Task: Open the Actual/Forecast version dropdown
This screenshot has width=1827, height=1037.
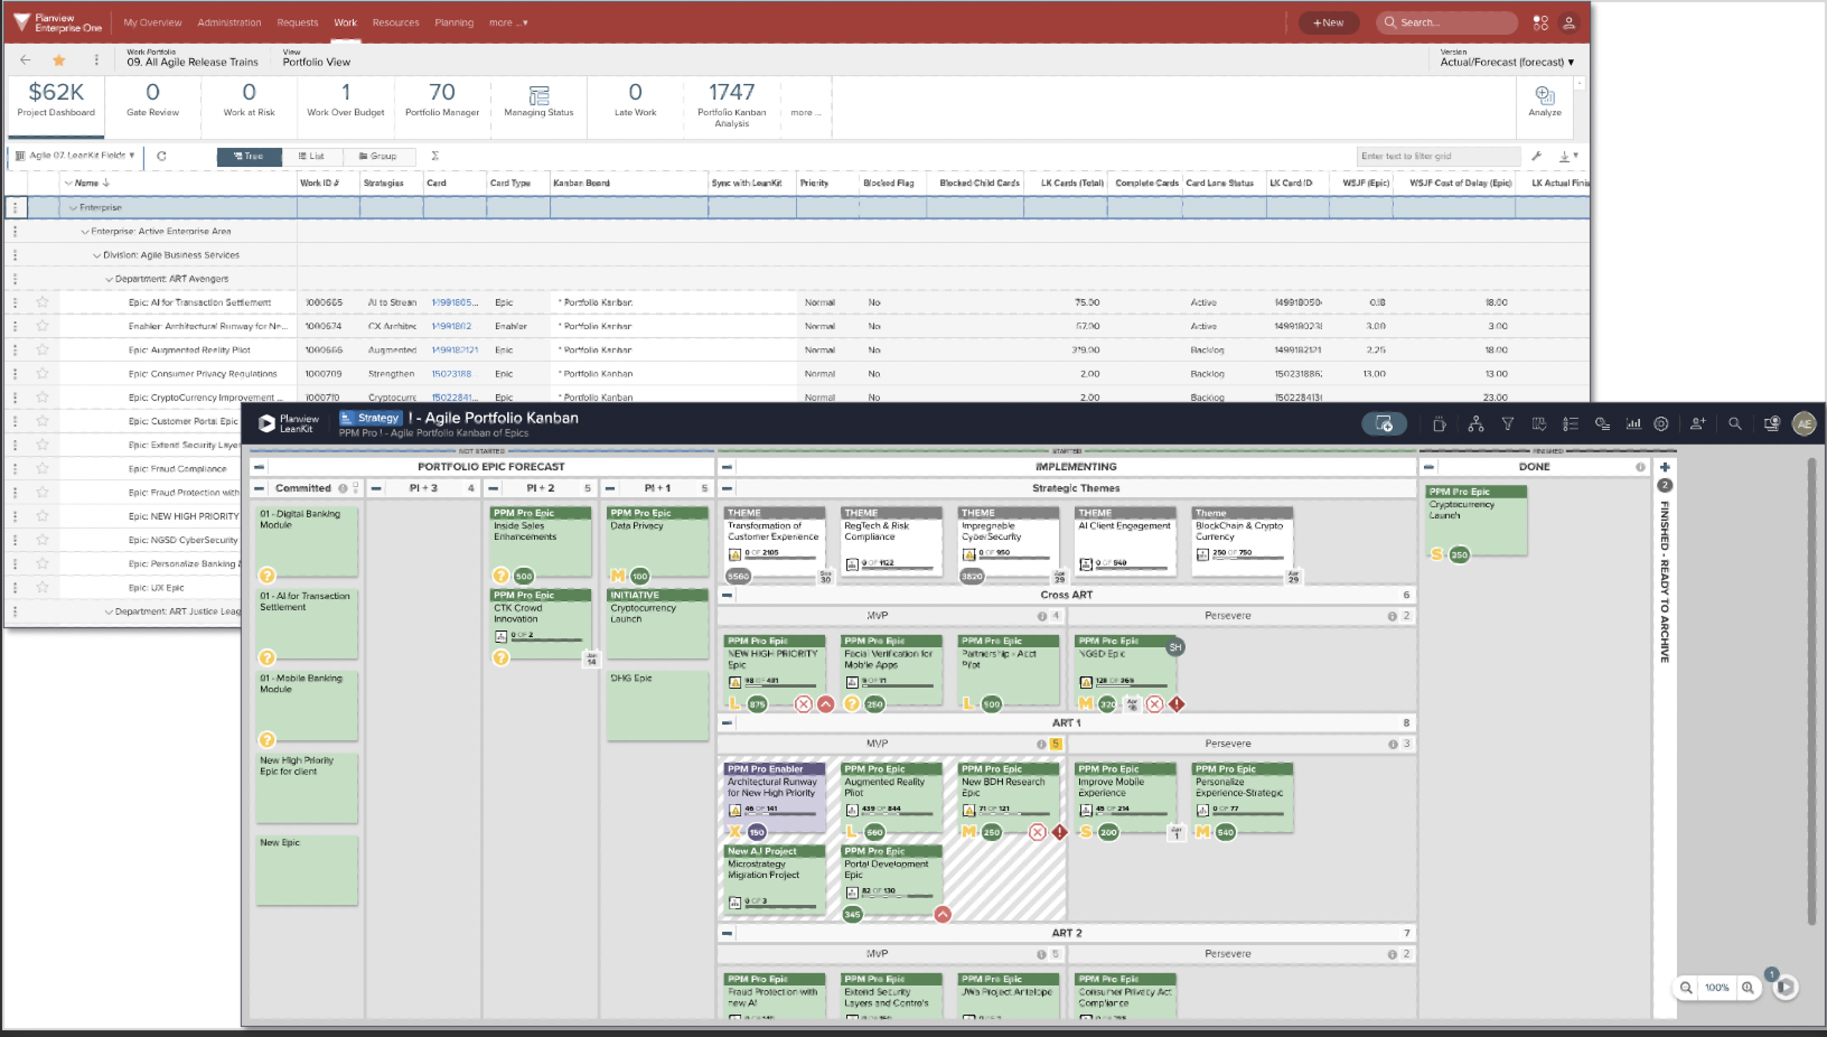Action: [1506, 61]
